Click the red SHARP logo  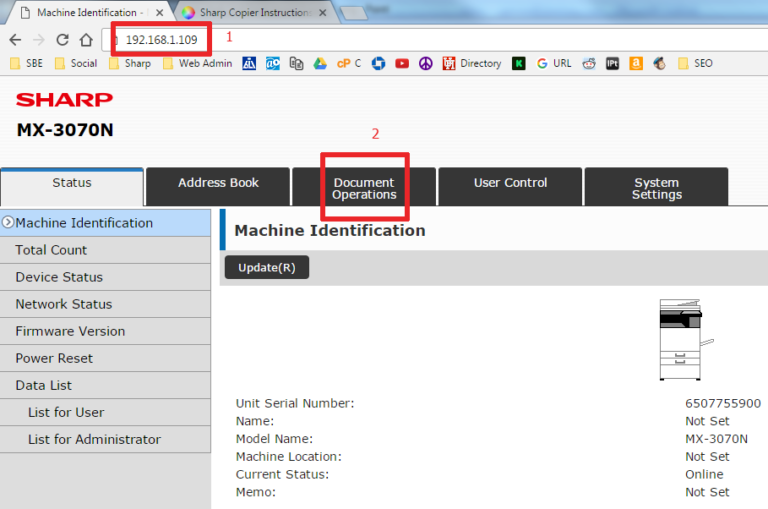64,100
